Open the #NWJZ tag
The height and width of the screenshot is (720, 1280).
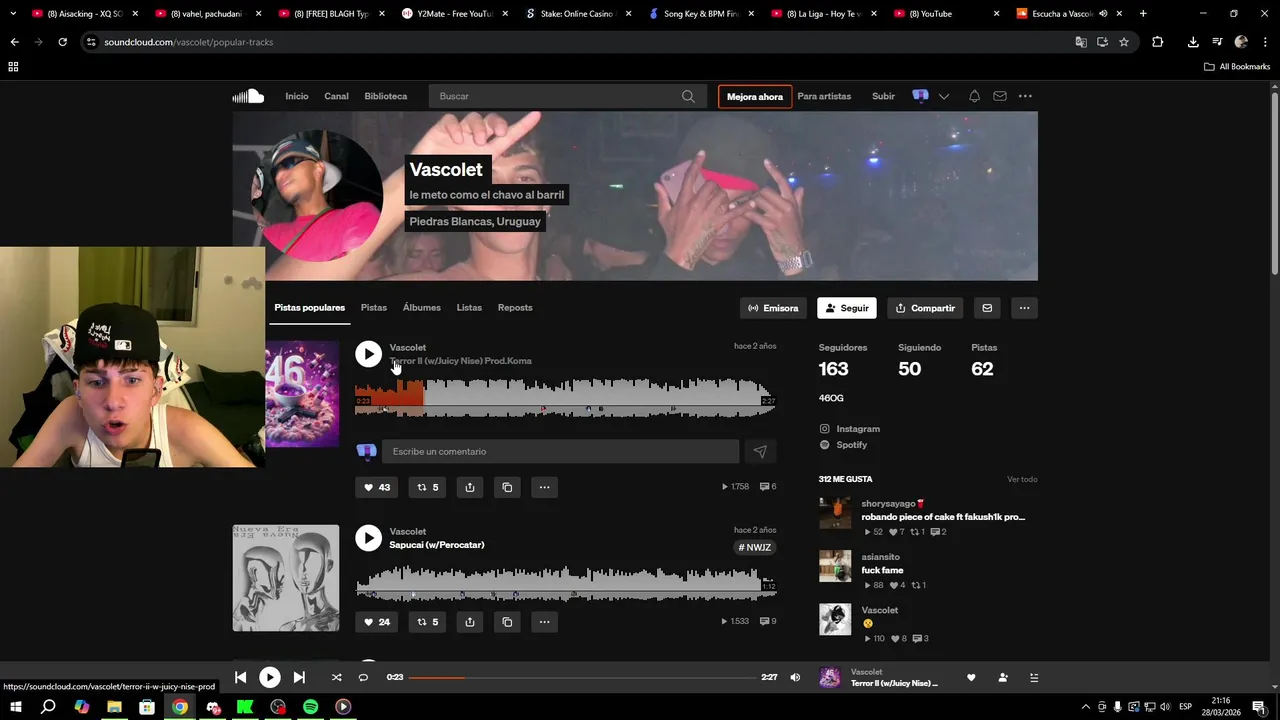click(x=755, y=547)
